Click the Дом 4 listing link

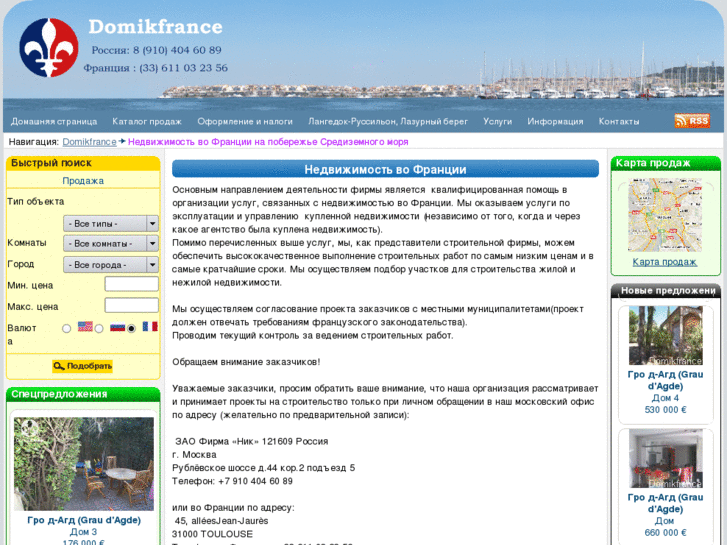pos(665,398)
